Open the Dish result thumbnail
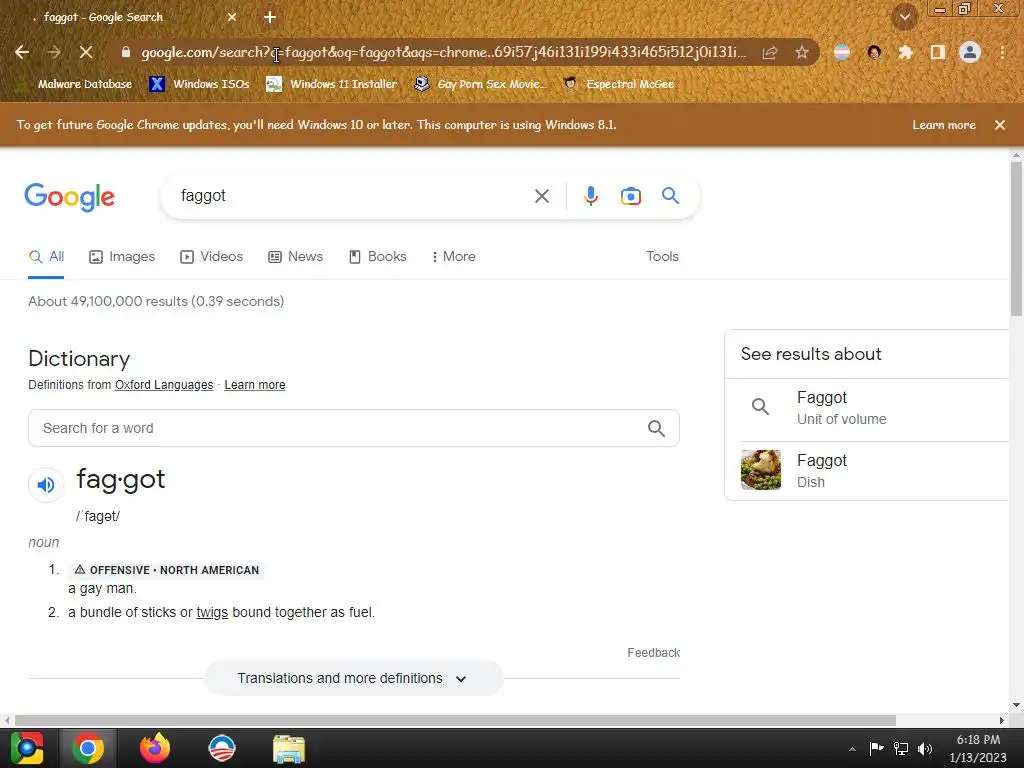Image resolution: width=1024 pixels, height=768 pixels. (x=761, y=470)
